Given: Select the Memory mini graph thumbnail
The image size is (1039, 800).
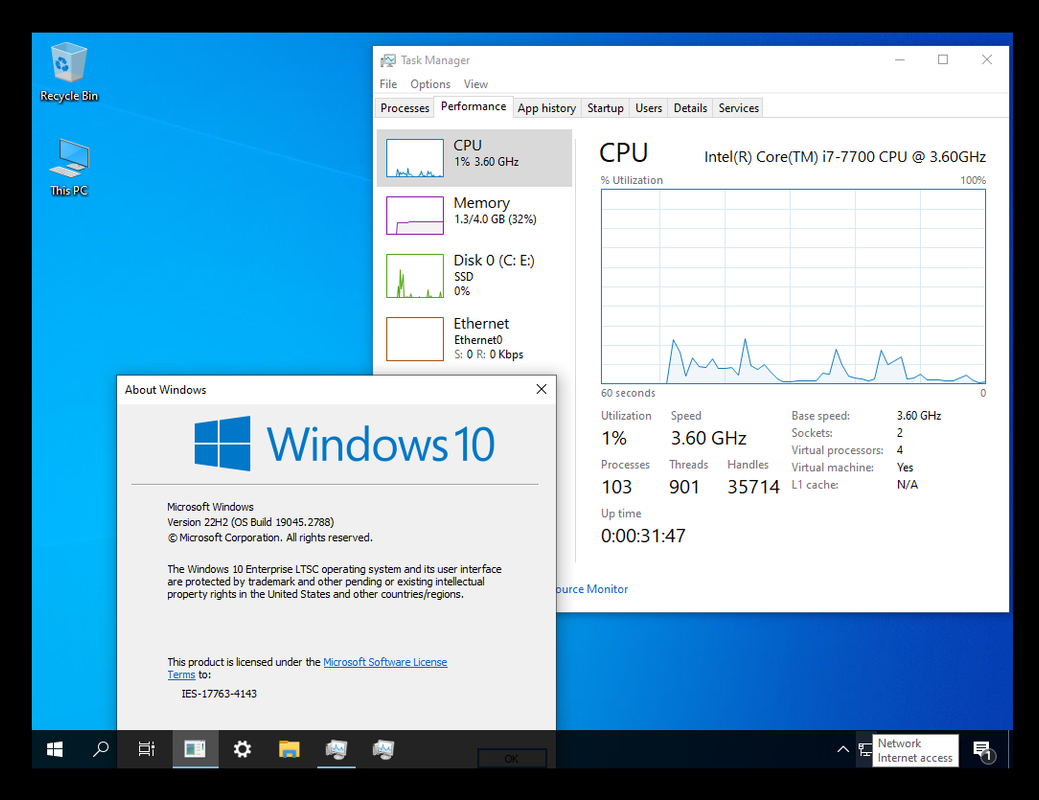Looking at the screenshot, I should [415, 215].
